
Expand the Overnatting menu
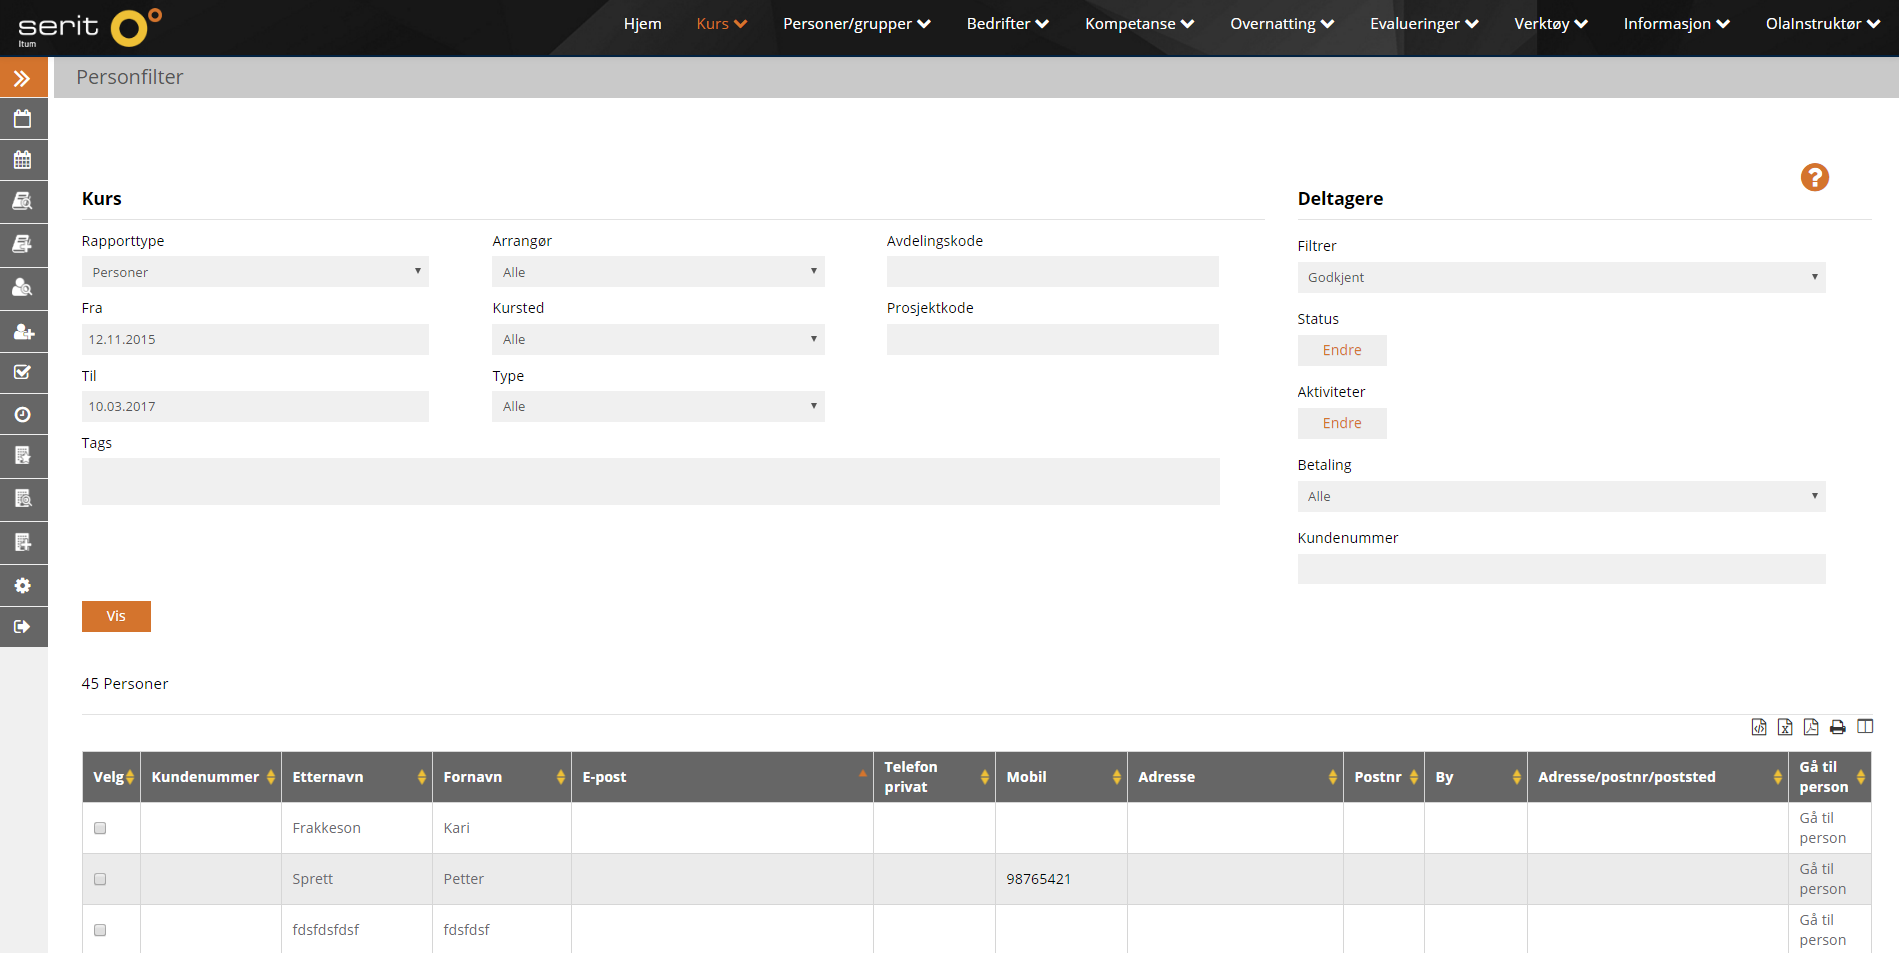coord(1282,24)
